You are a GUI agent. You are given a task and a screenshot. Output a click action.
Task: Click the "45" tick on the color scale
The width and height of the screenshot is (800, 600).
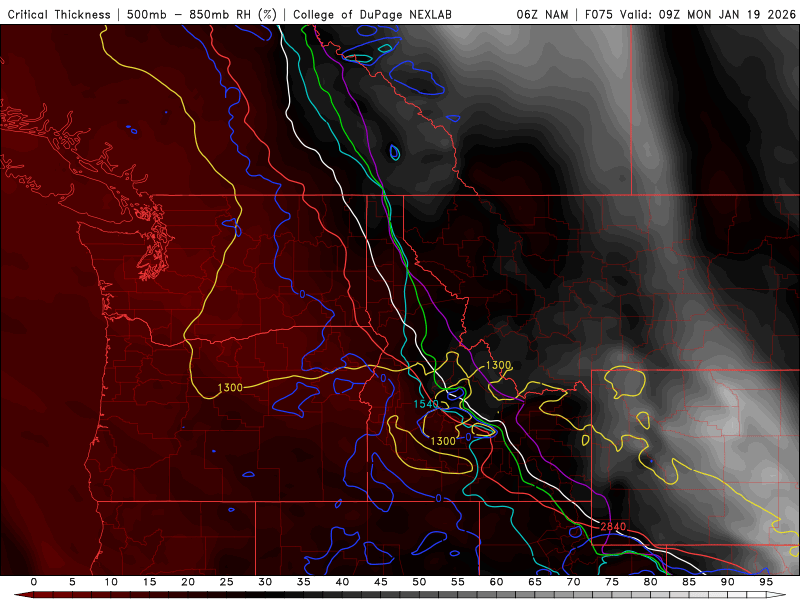tap(381, 582)
